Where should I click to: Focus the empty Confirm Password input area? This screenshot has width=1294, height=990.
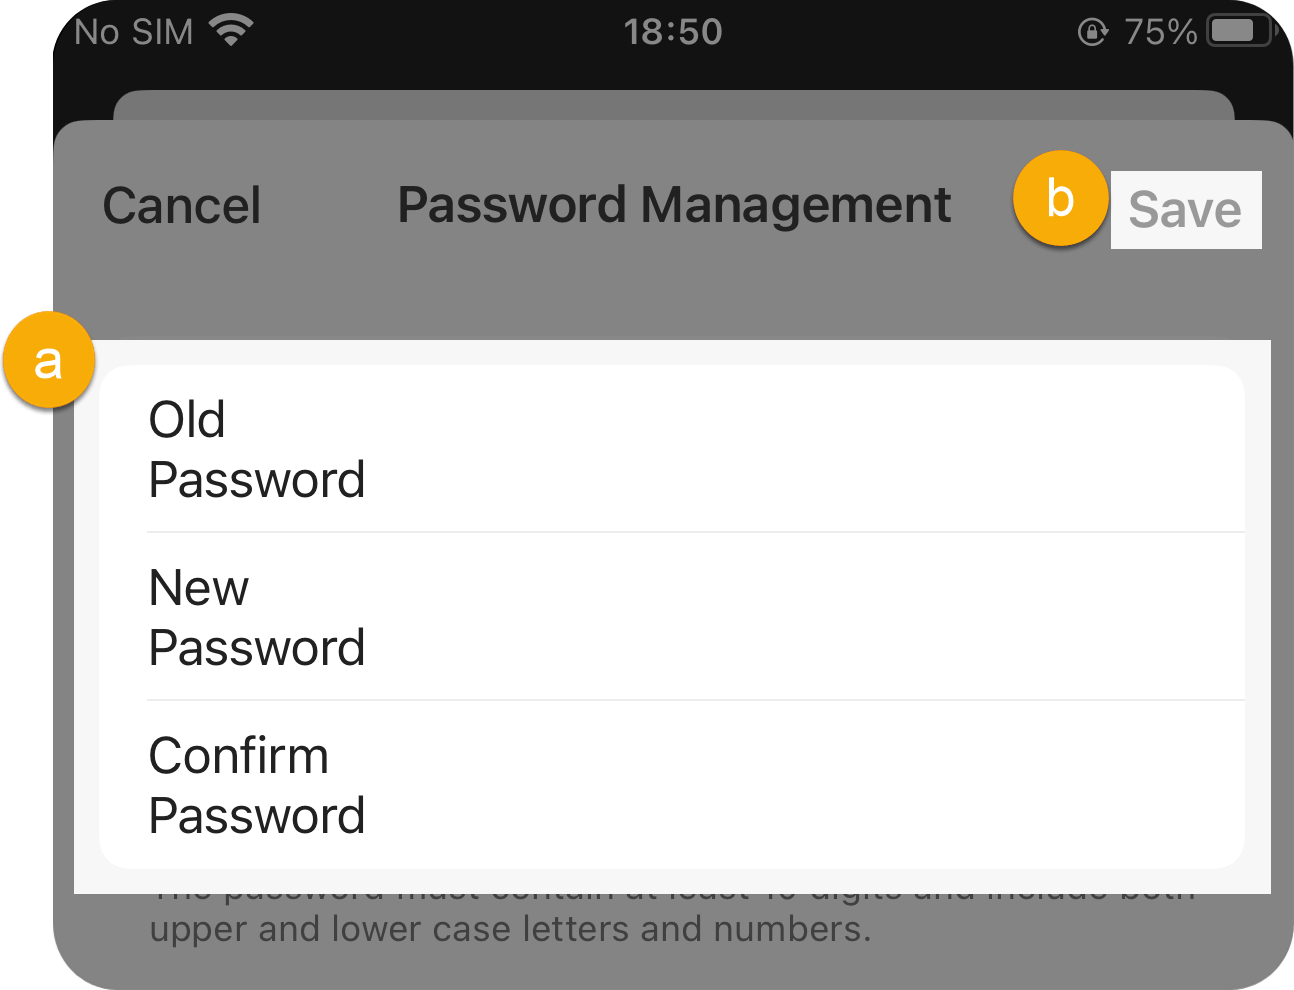click(805, 785)
